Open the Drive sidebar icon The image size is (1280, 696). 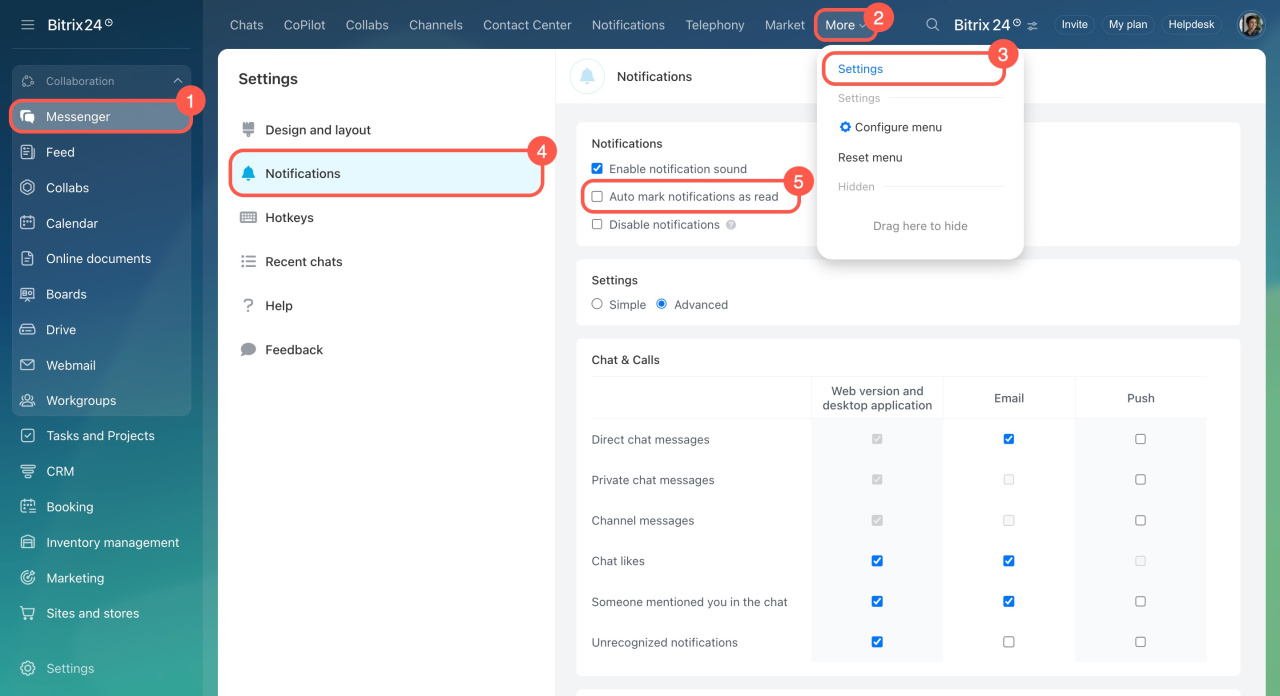[x=28, y=330]
